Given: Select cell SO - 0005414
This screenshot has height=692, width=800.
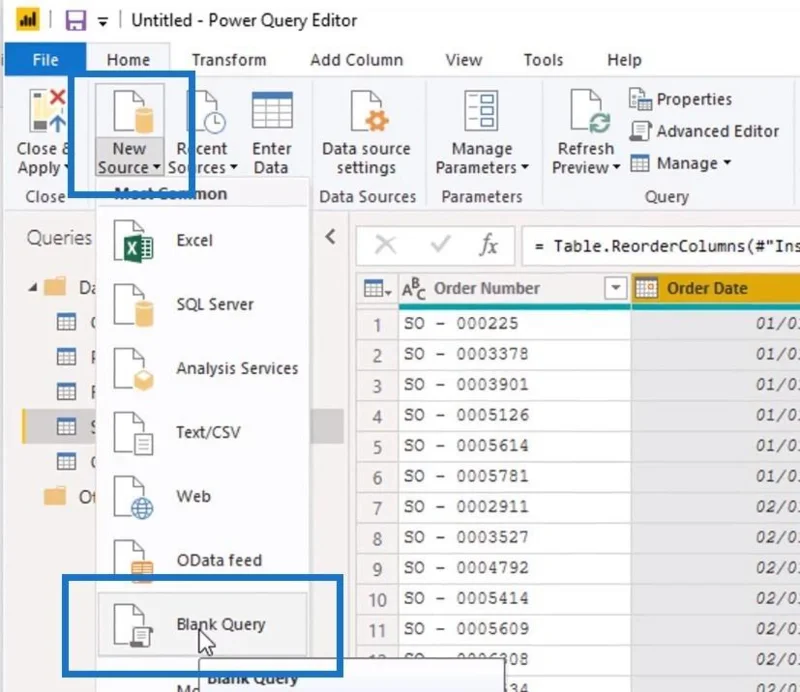Looking at the screenshot, I should (x=514, y=599).
